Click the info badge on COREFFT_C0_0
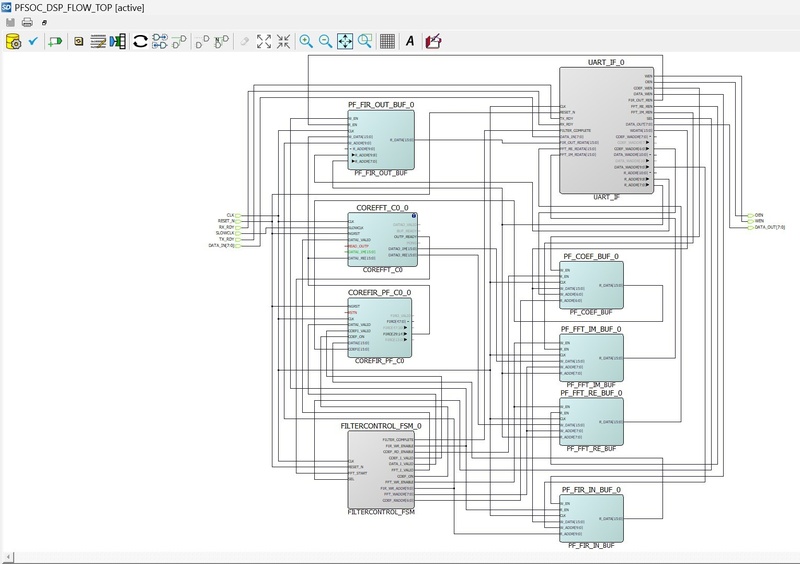This screenshot has width=800, height=564. [x=414, y=217]
